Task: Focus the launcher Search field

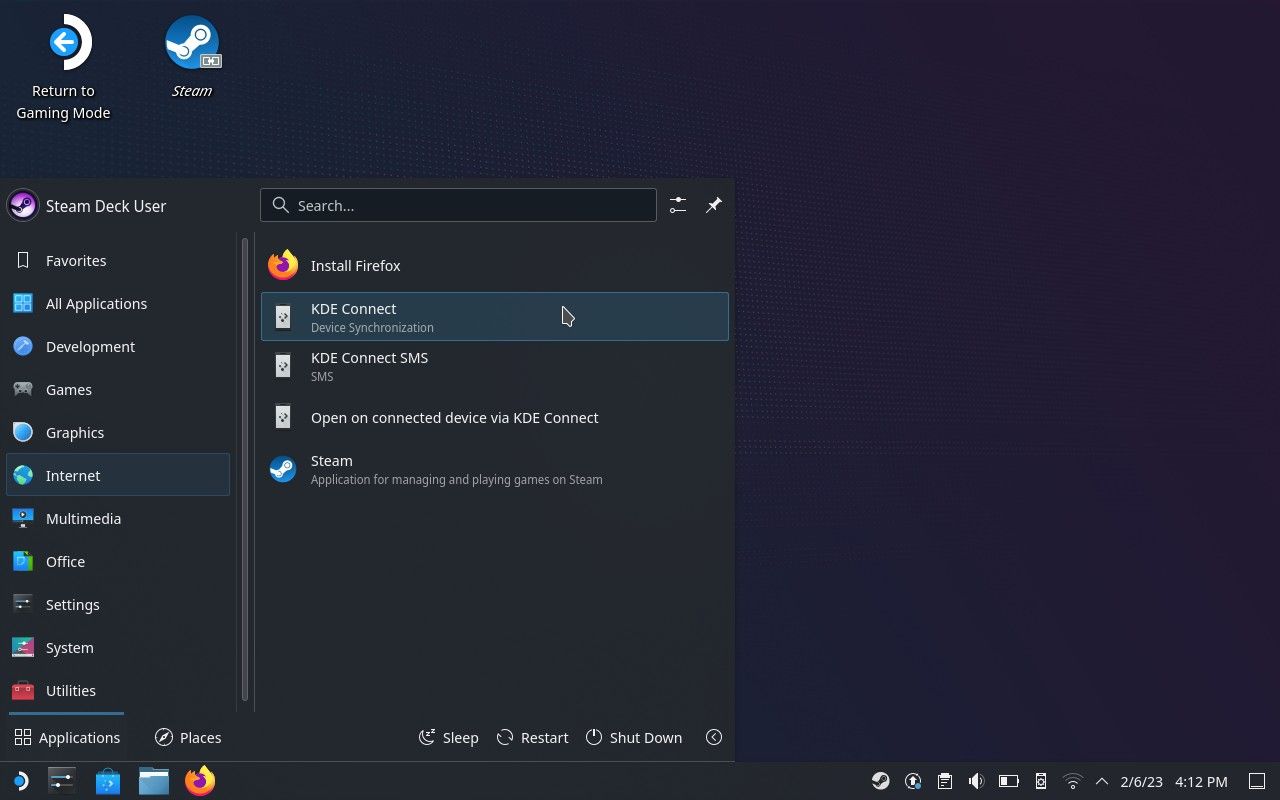Action: [458, 205]
